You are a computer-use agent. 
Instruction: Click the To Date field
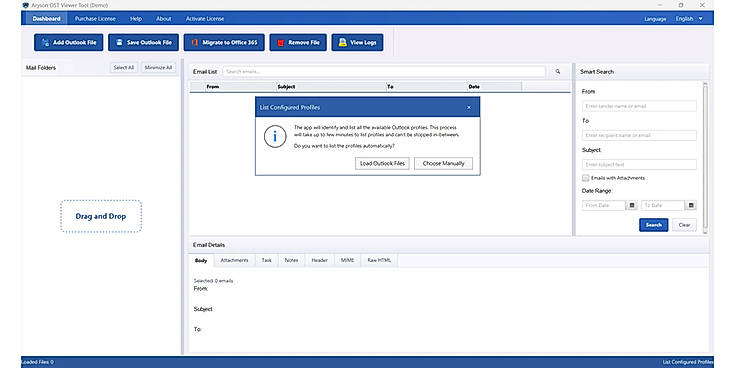click(663, 206)
